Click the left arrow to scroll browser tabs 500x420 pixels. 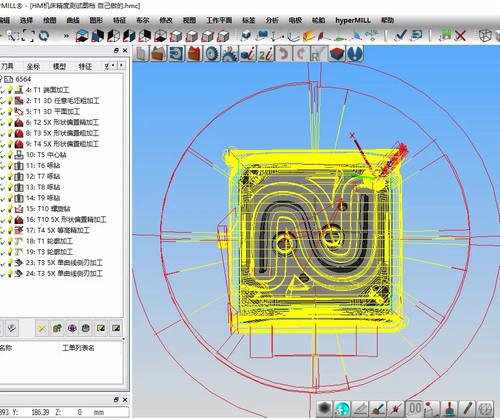pyautogui.click(x=113, y=65)
